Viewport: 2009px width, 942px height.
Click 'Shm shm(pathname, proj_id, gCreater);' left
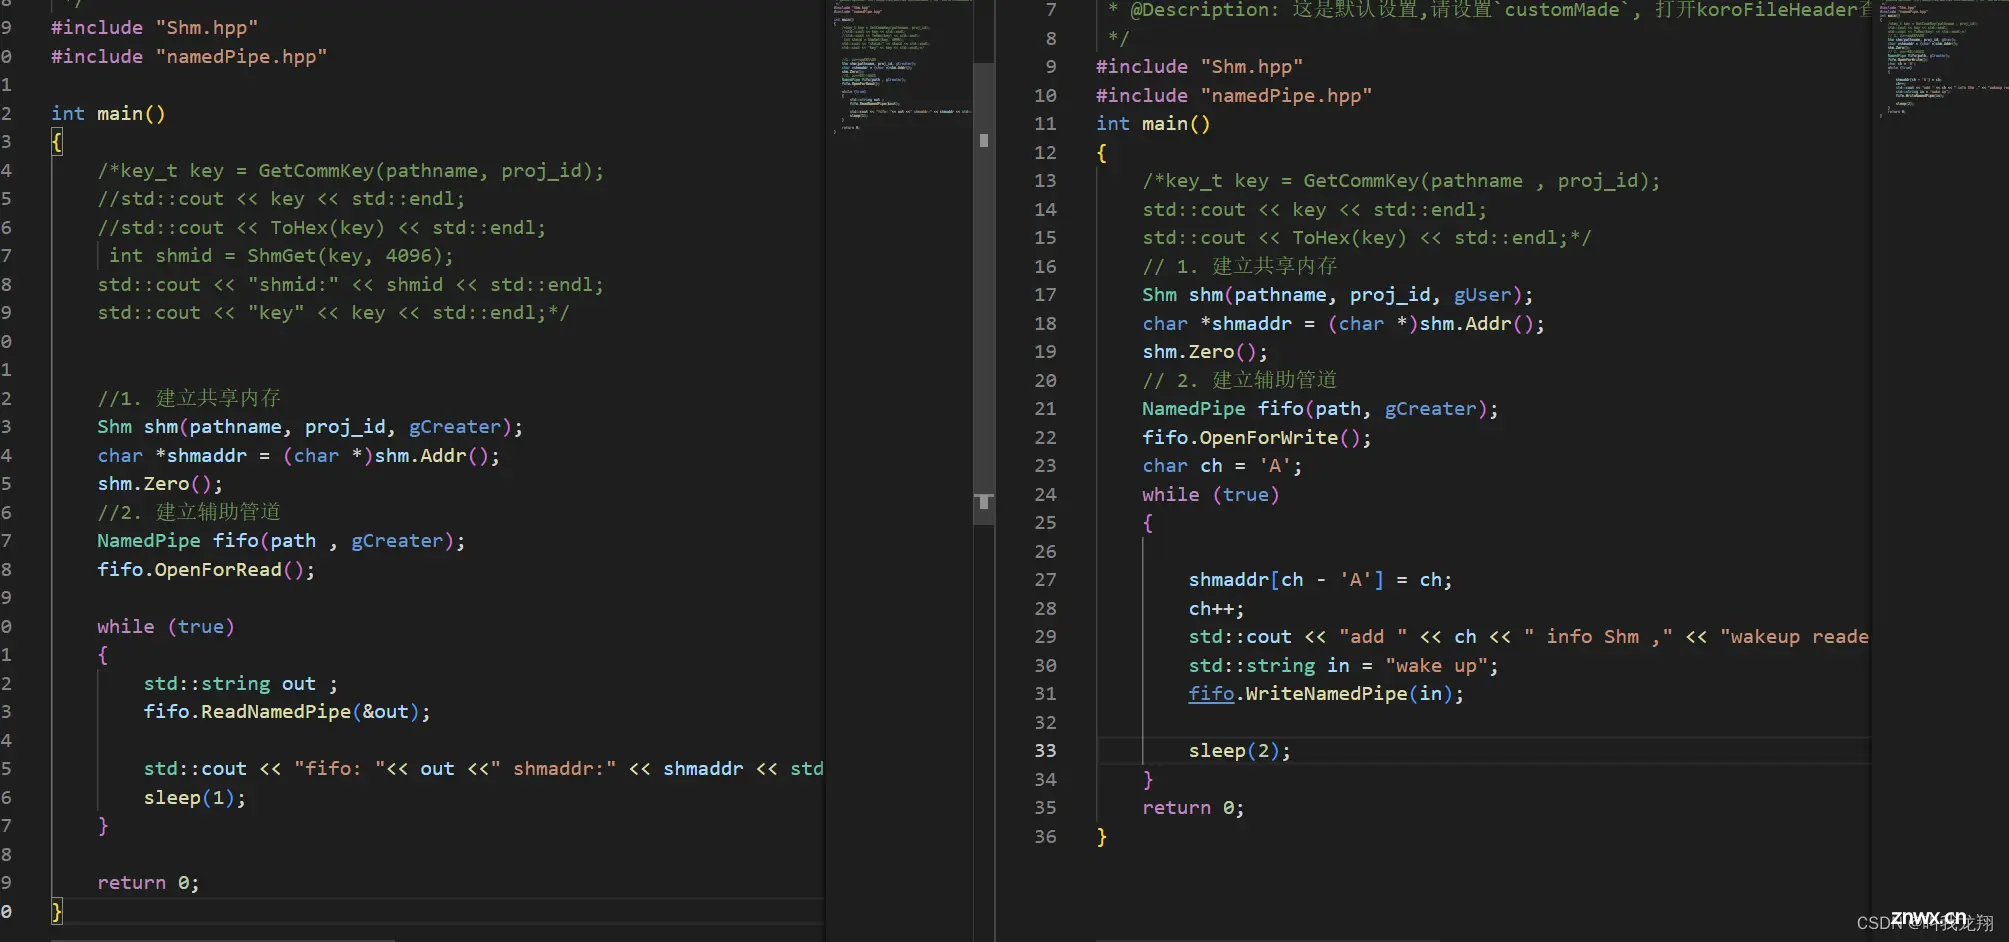coord(310,427)
